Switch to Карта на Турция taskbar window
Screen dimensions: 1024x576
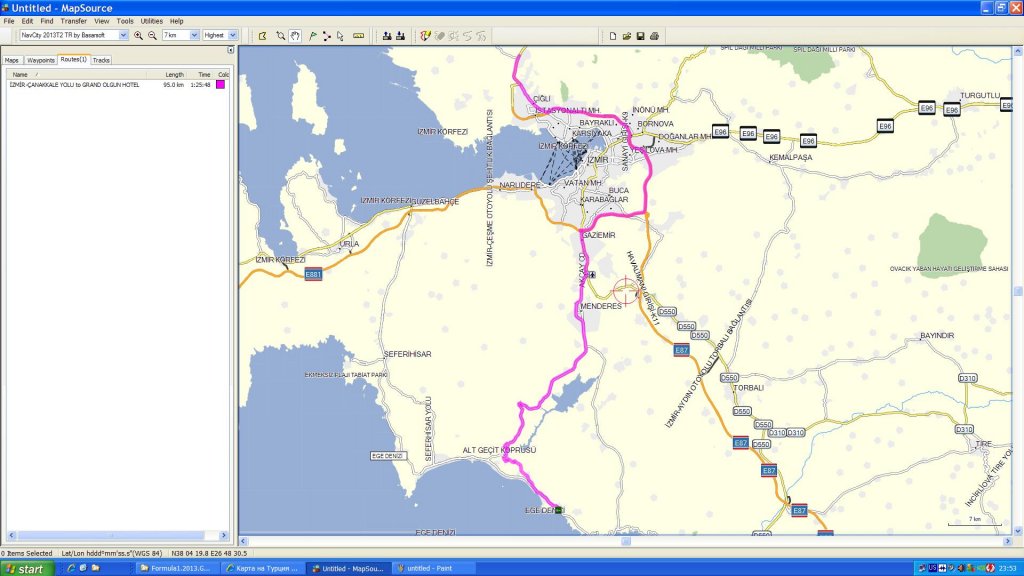coord(262,568)
